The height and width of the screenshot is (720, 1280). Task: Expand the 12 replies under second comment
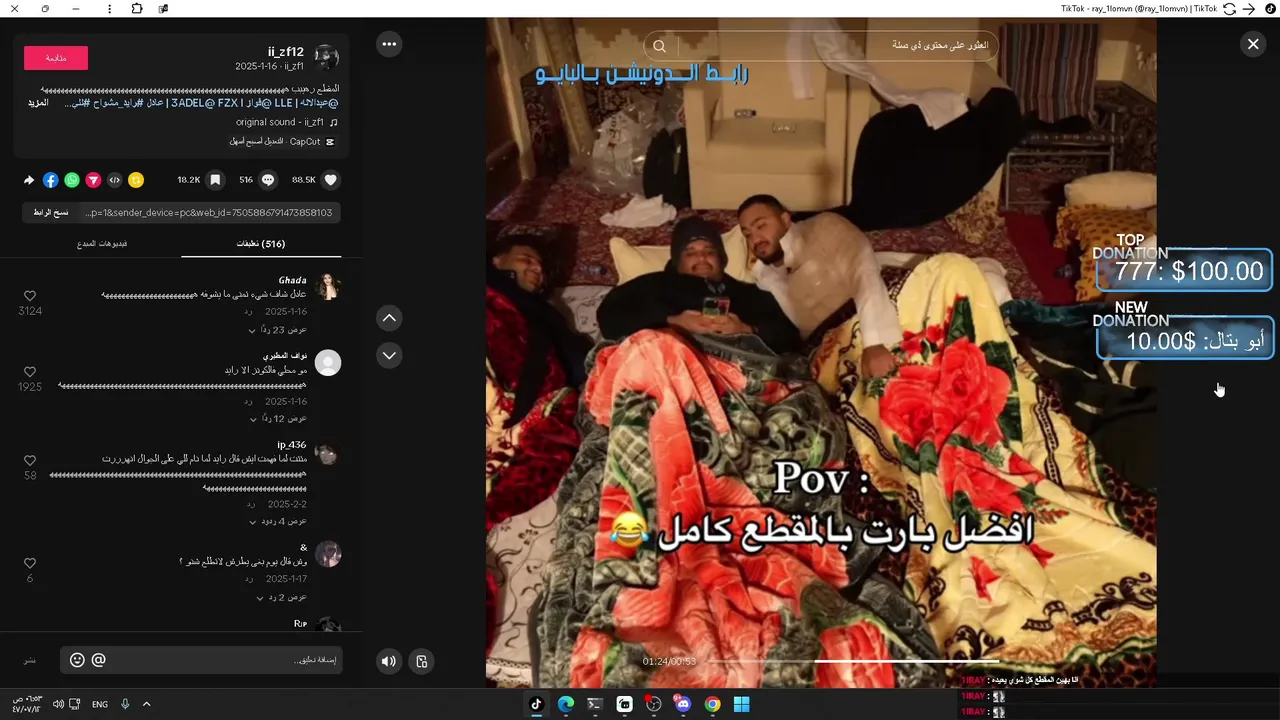[x=277, y=419]
